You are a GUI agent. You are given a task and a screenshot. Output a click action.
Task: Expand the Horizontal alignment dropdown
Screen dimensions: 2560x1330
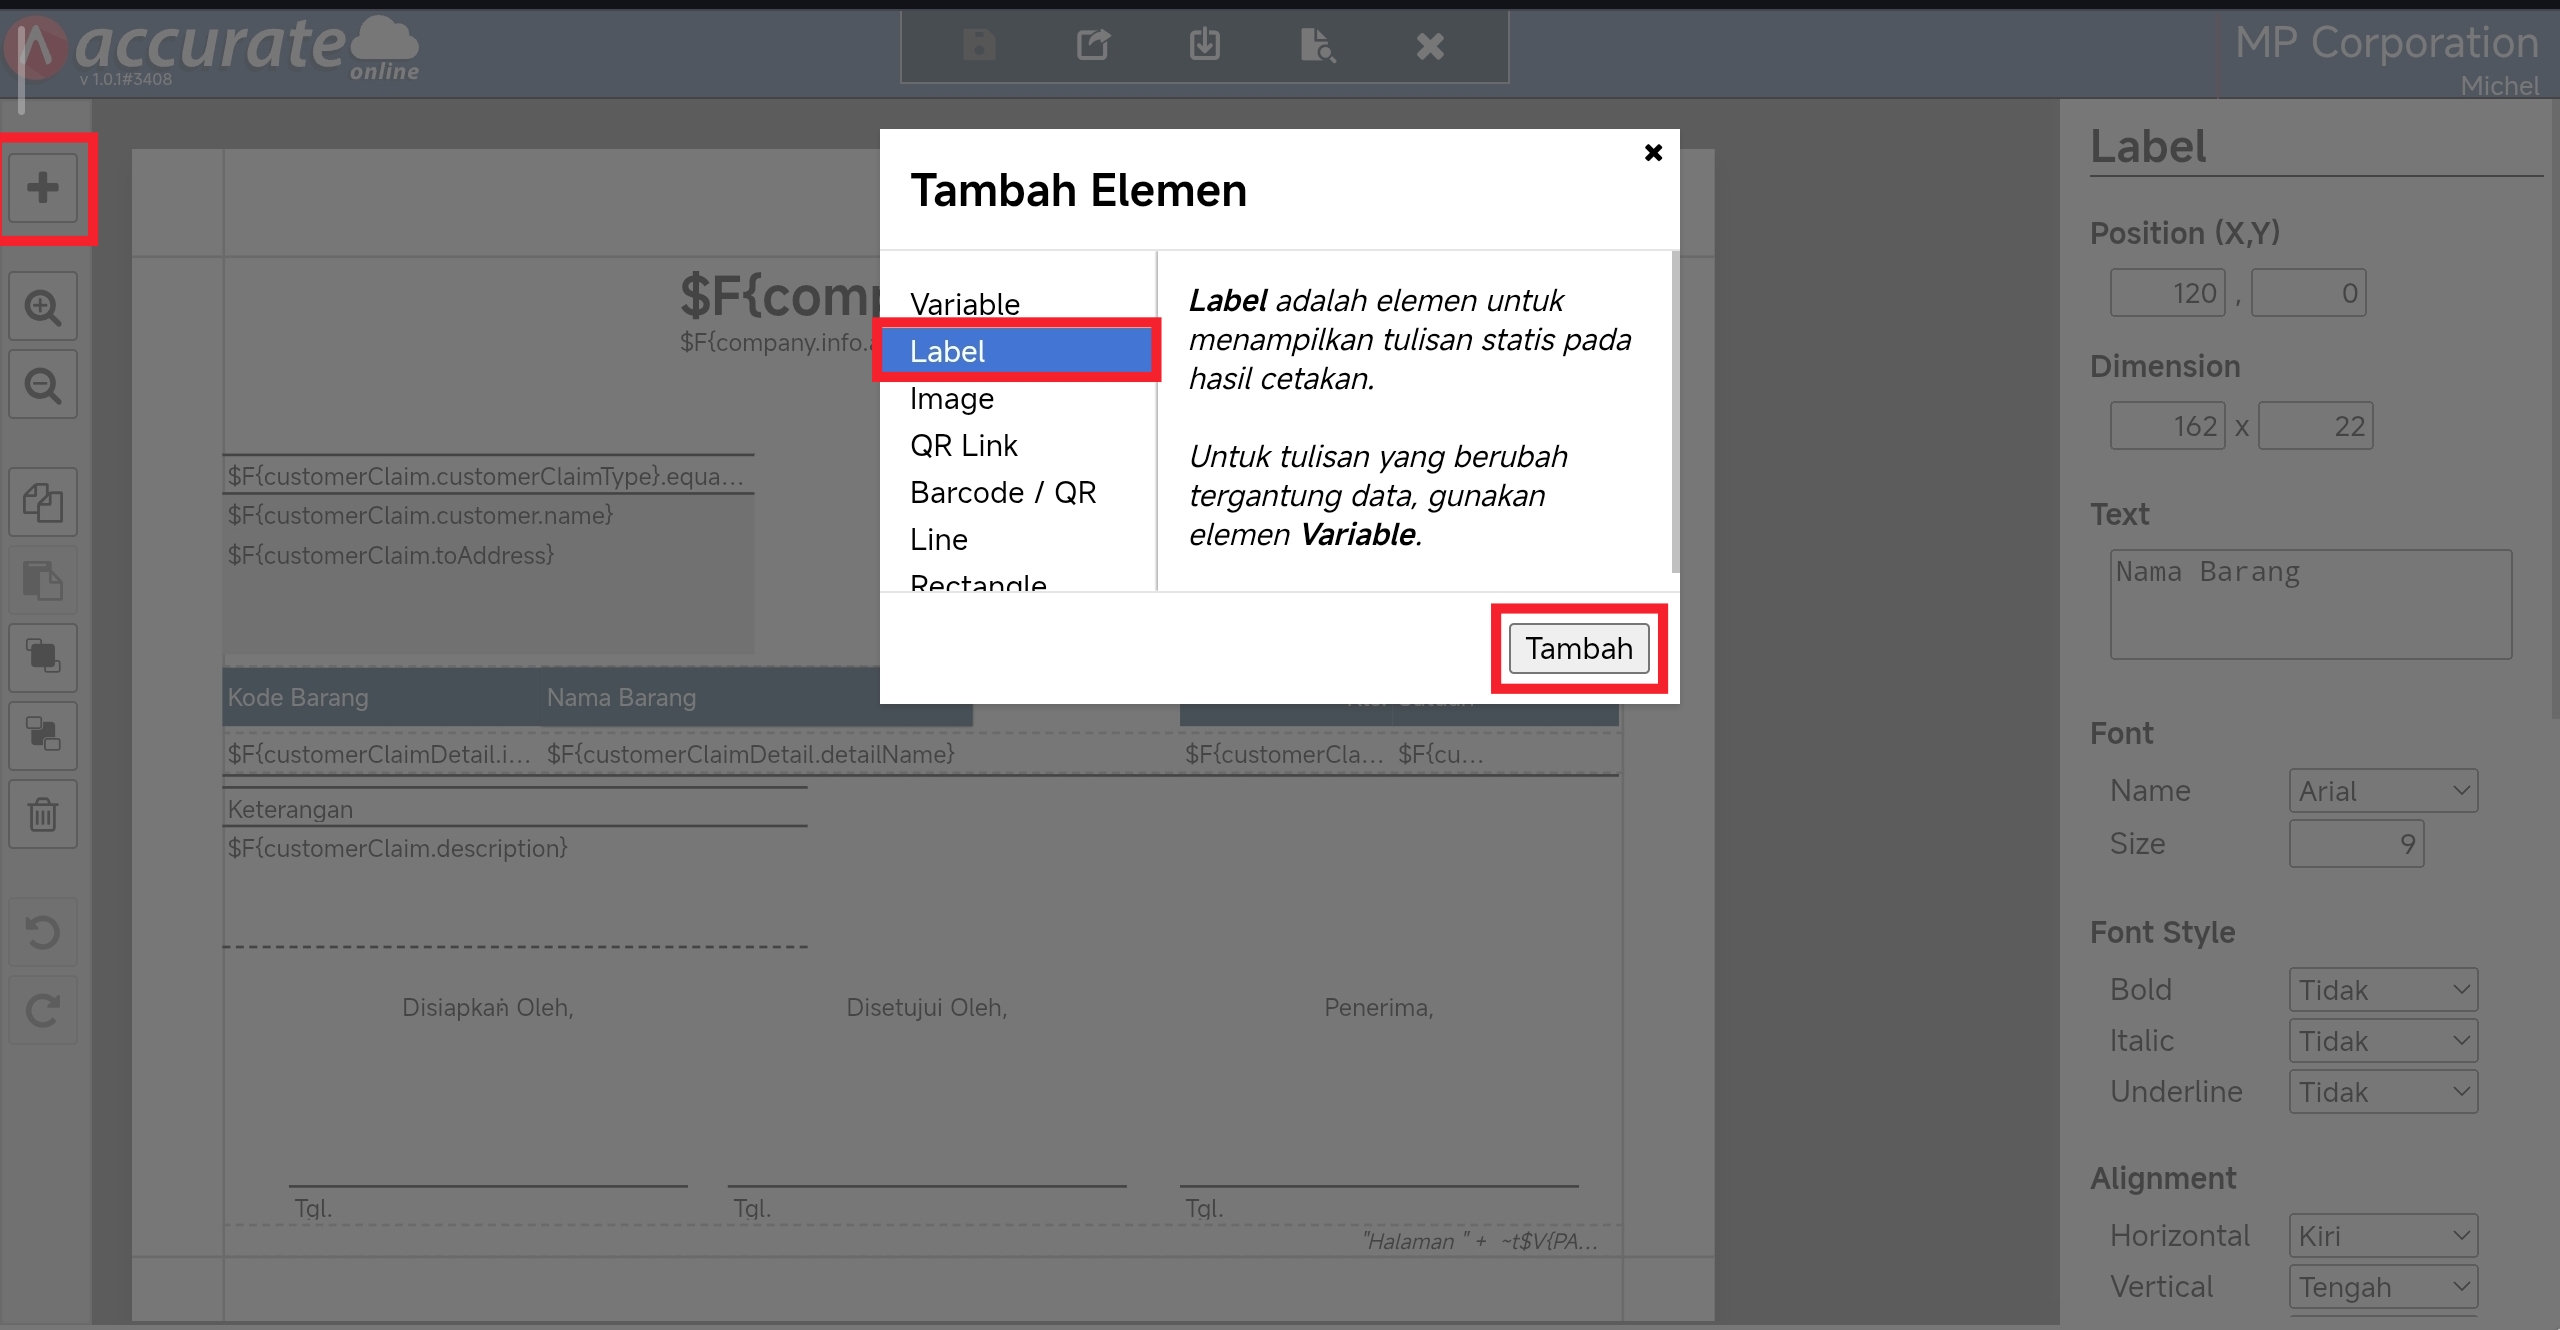point(2382,1236)
